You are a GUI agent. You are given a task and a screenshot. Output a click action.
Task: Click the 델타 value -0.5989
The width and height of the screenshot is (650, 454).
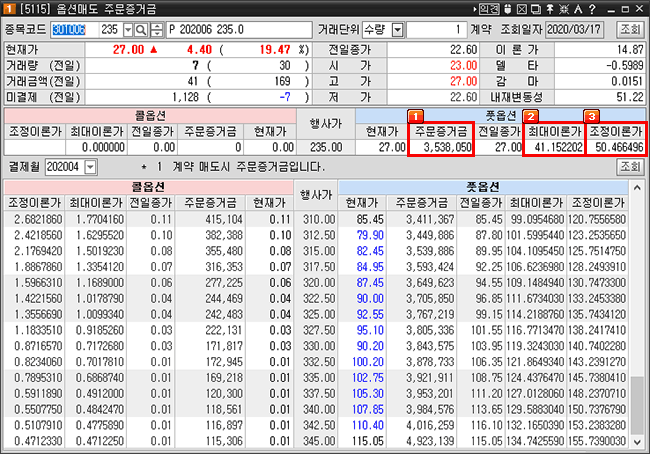click(625, 66)
